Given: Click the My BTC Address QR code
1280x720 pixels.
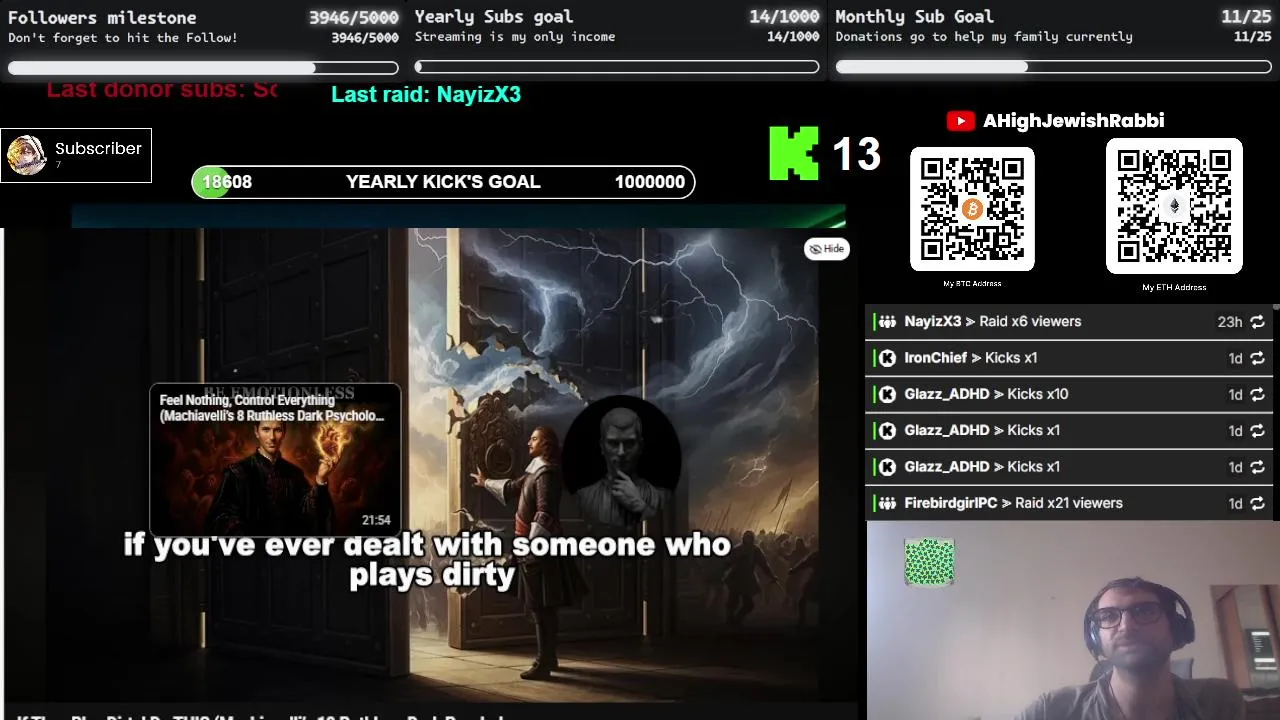Looking at the screenshot, I should (972, 209).
